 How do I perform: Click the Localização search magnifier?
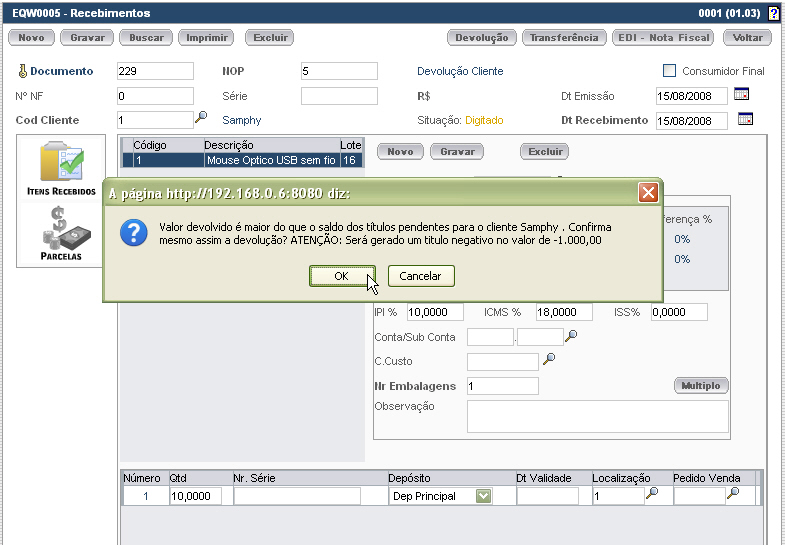pos(652,495)
